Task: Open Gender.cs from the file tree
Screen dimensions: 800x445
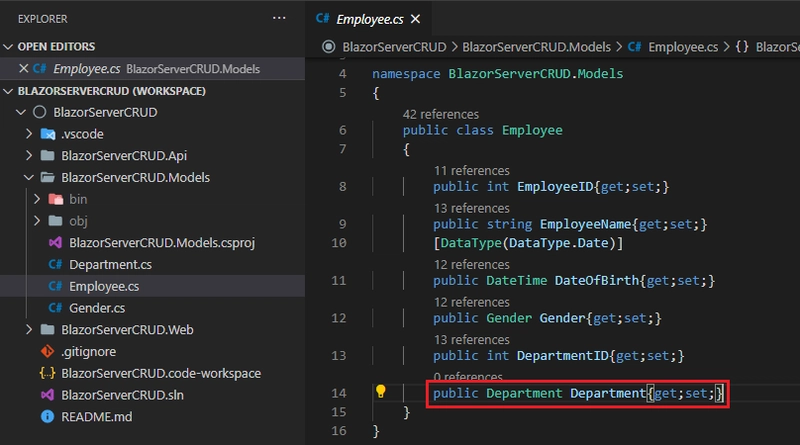Action: click(97, 307)
